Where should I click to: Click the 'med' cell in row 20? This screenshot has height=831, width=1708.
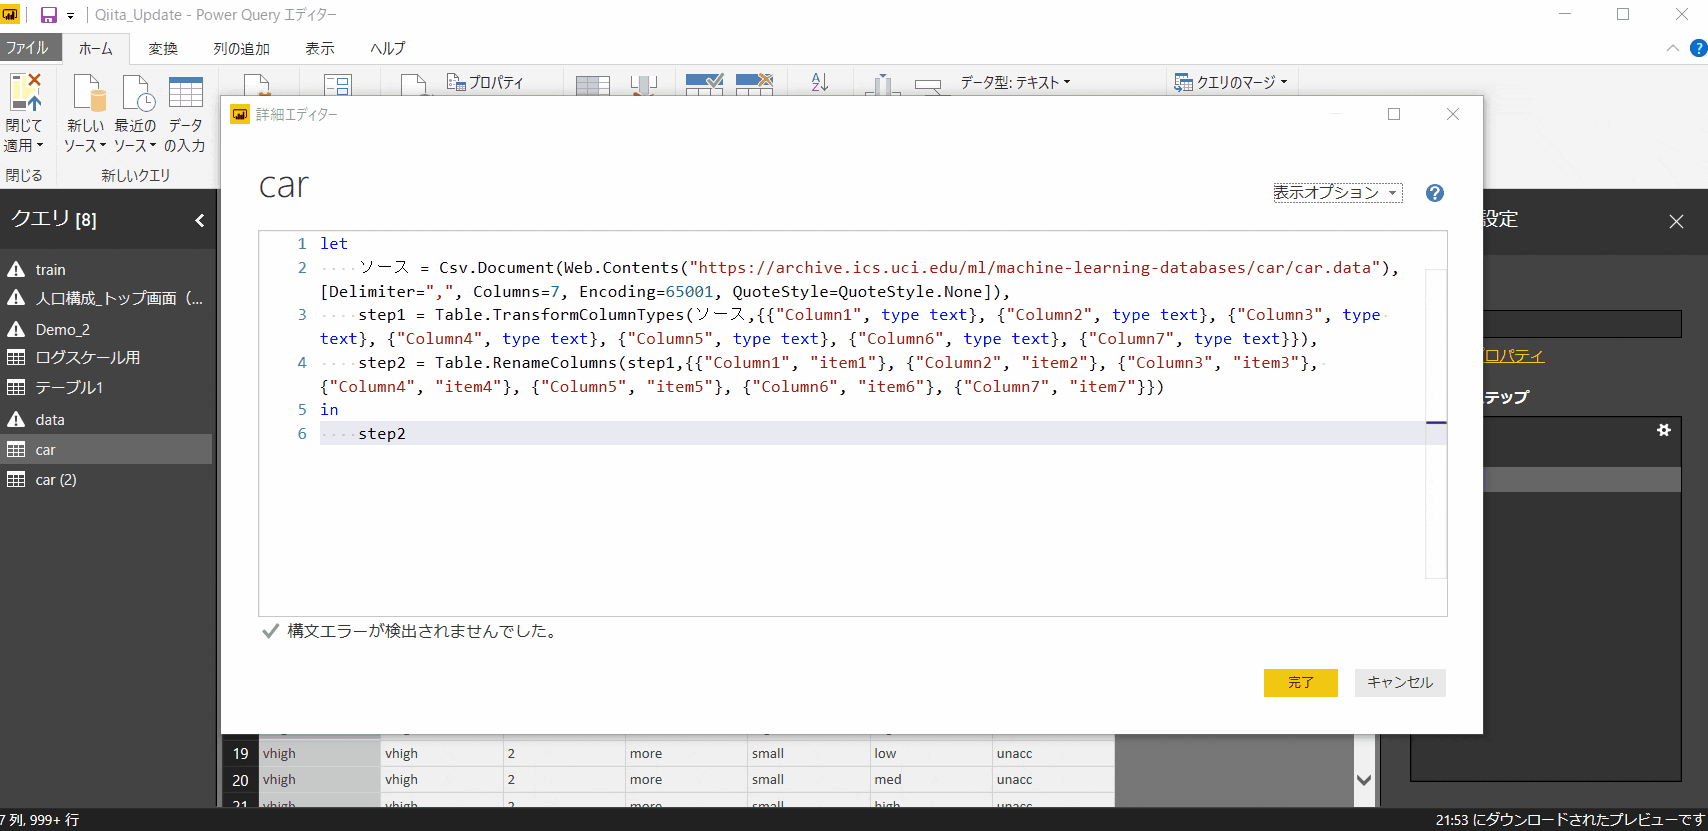931,779
